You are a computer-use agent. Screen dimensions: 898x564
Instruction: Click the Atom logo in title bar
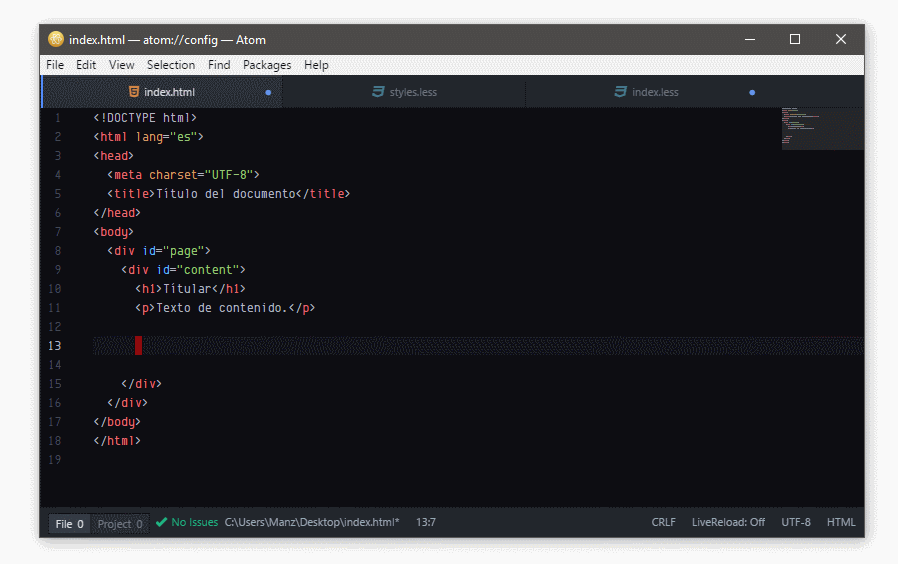point(56,39)
